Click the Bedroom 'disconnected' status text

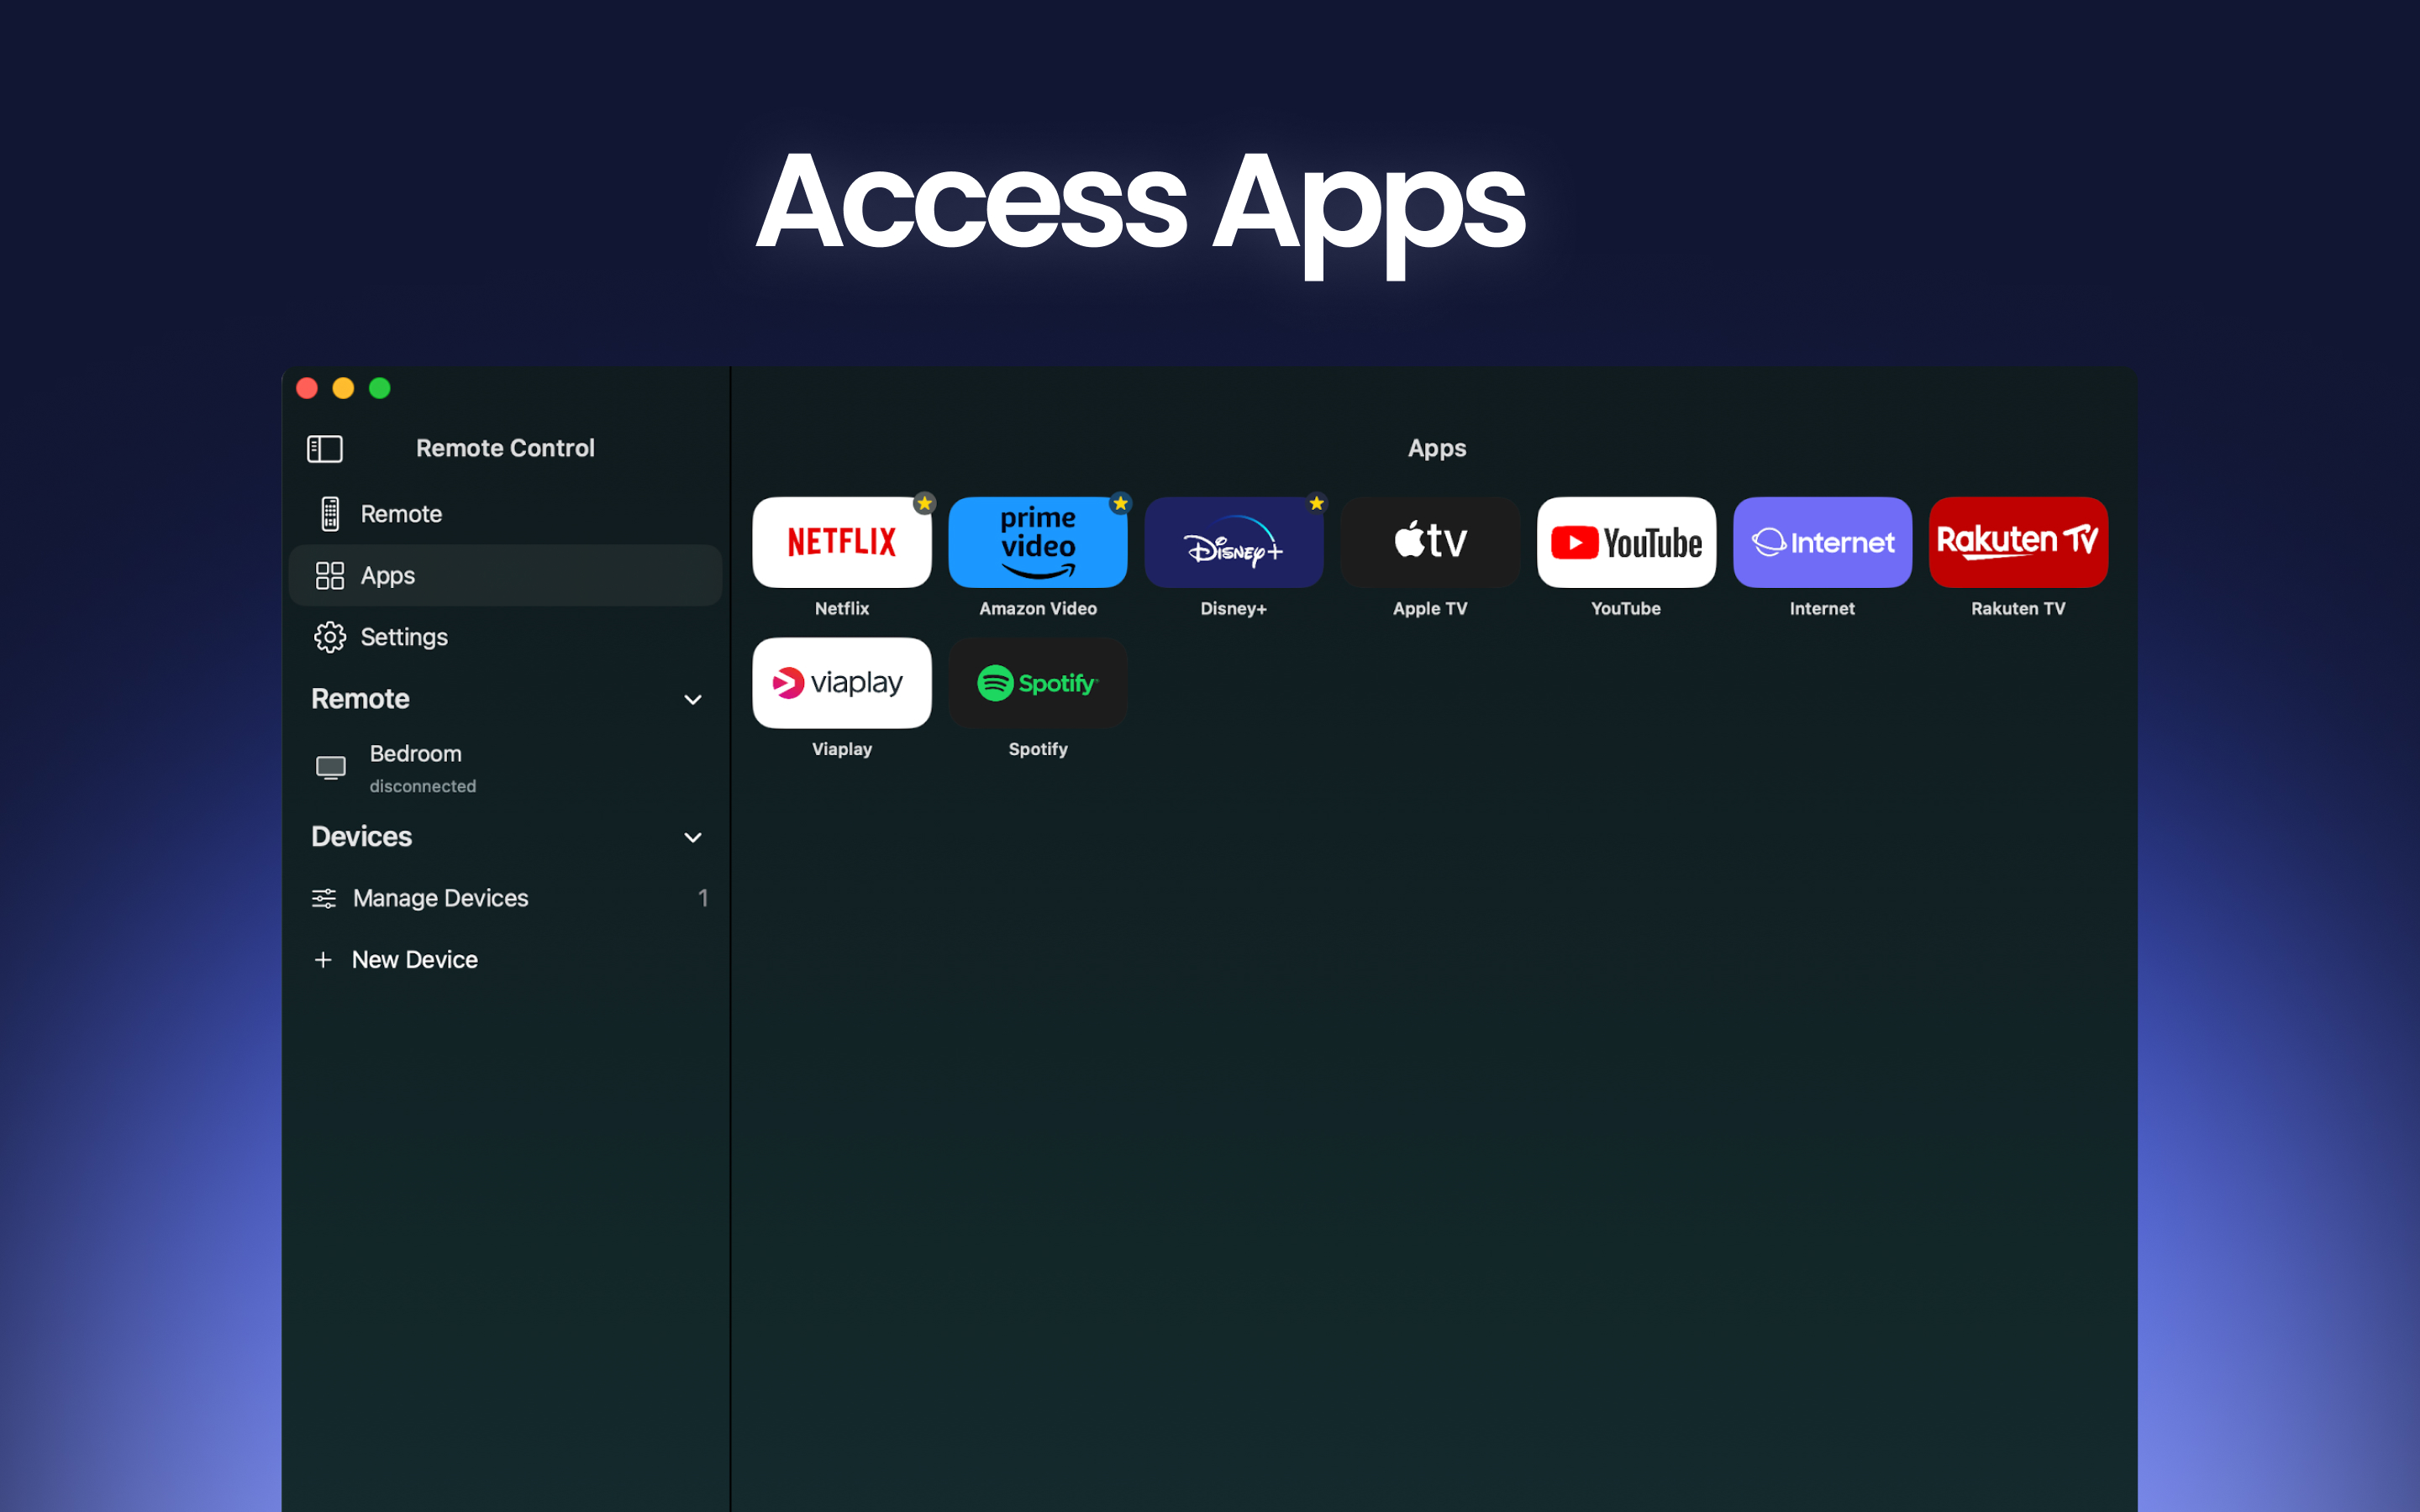[422, 786]
